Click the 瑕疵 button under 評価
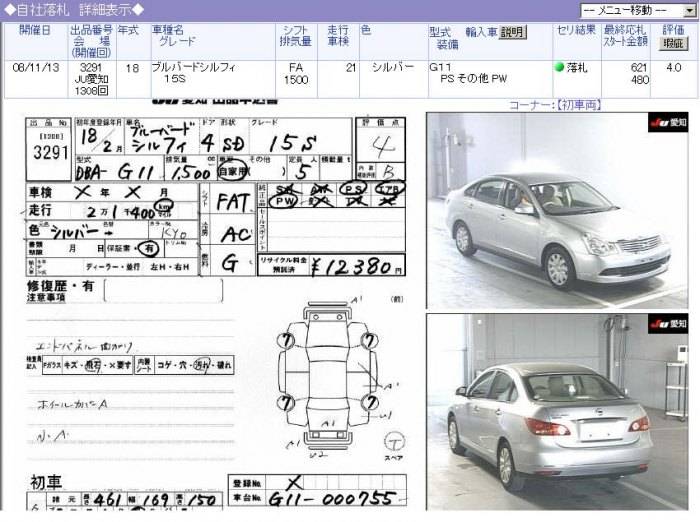This screenshot has height=522, width=700. click(673, 43)
